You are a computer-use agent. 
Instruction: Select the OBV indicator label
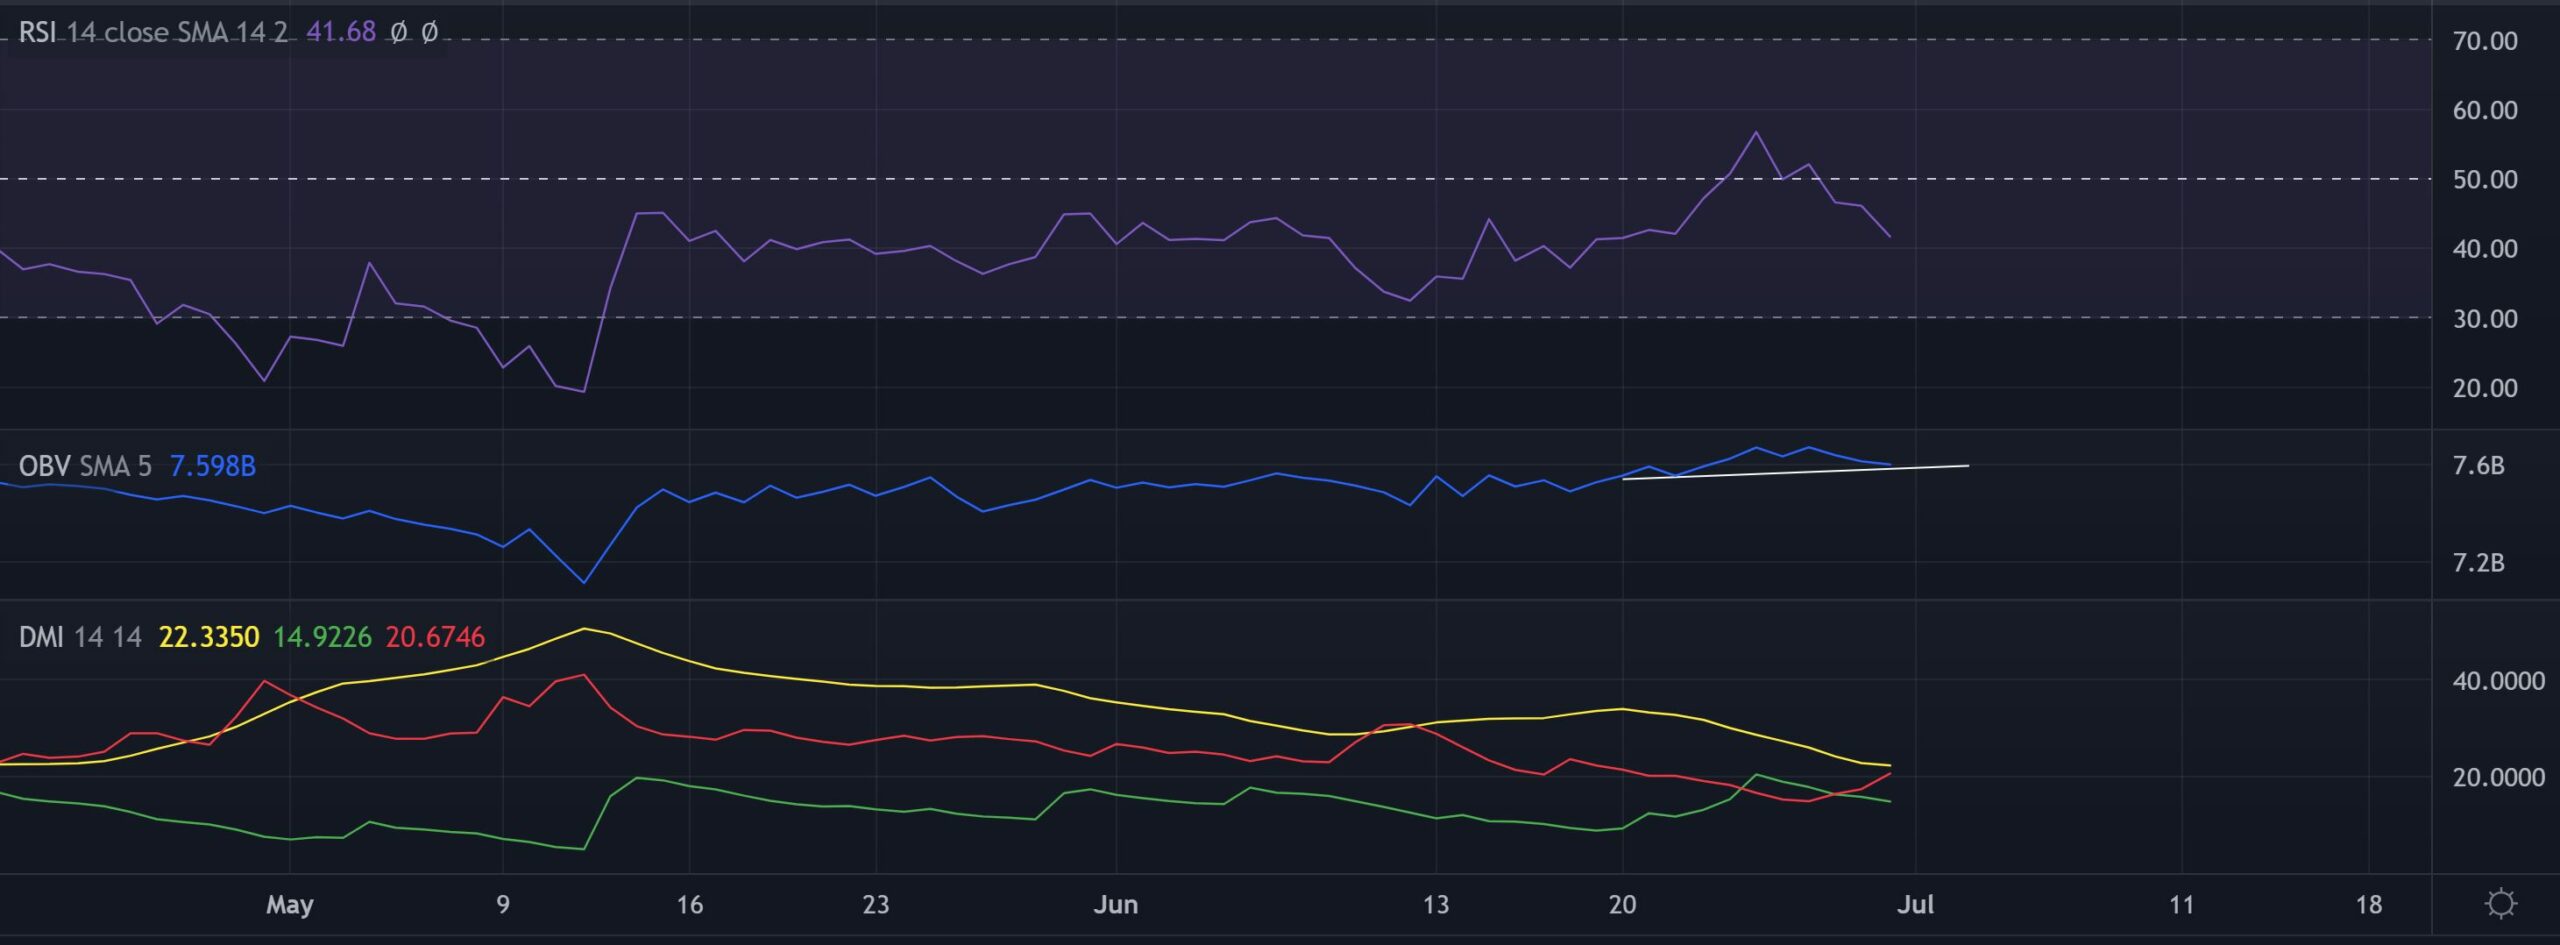44,465
